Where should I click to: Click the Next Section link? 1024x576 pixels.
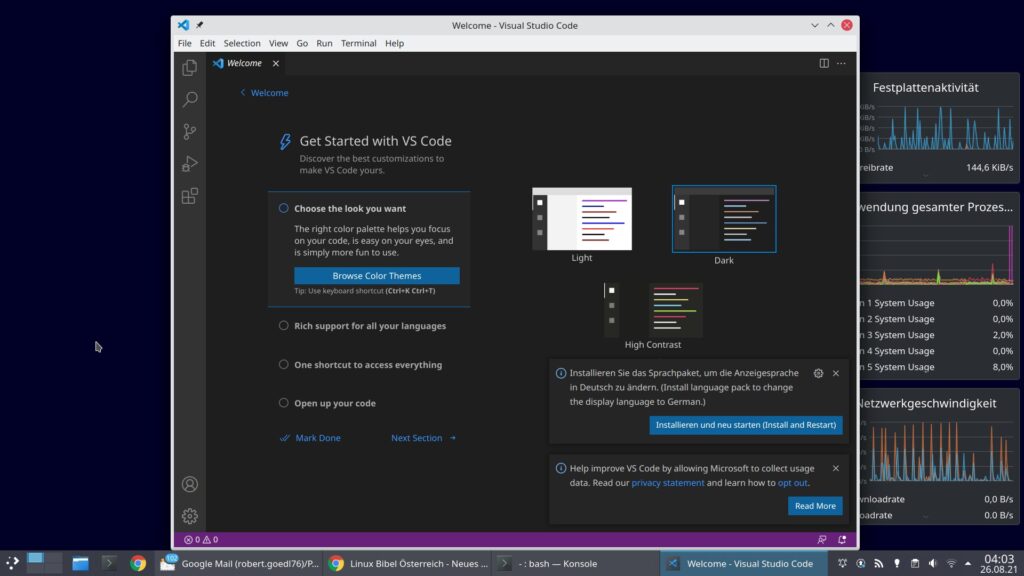coord(423,438)
